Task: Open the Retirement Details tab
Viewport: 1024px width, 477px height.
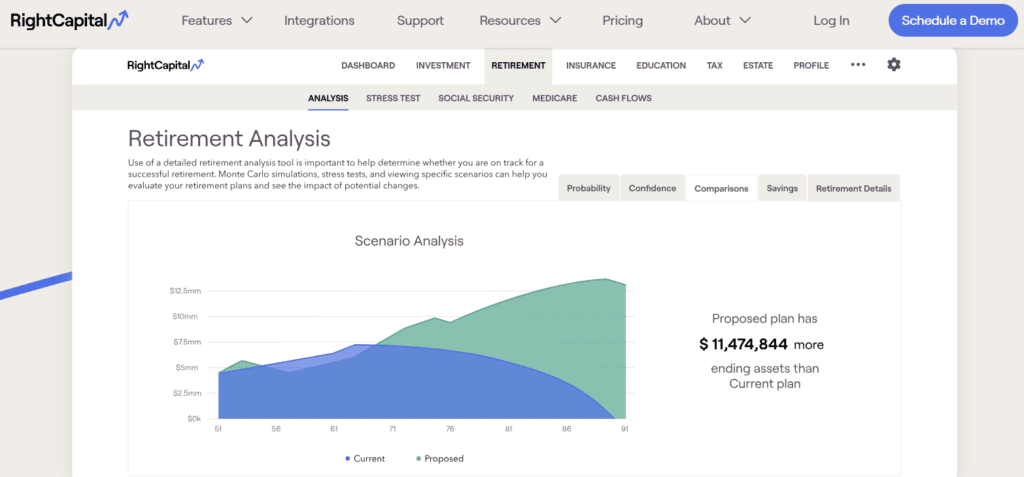Action: click(854, 188)
